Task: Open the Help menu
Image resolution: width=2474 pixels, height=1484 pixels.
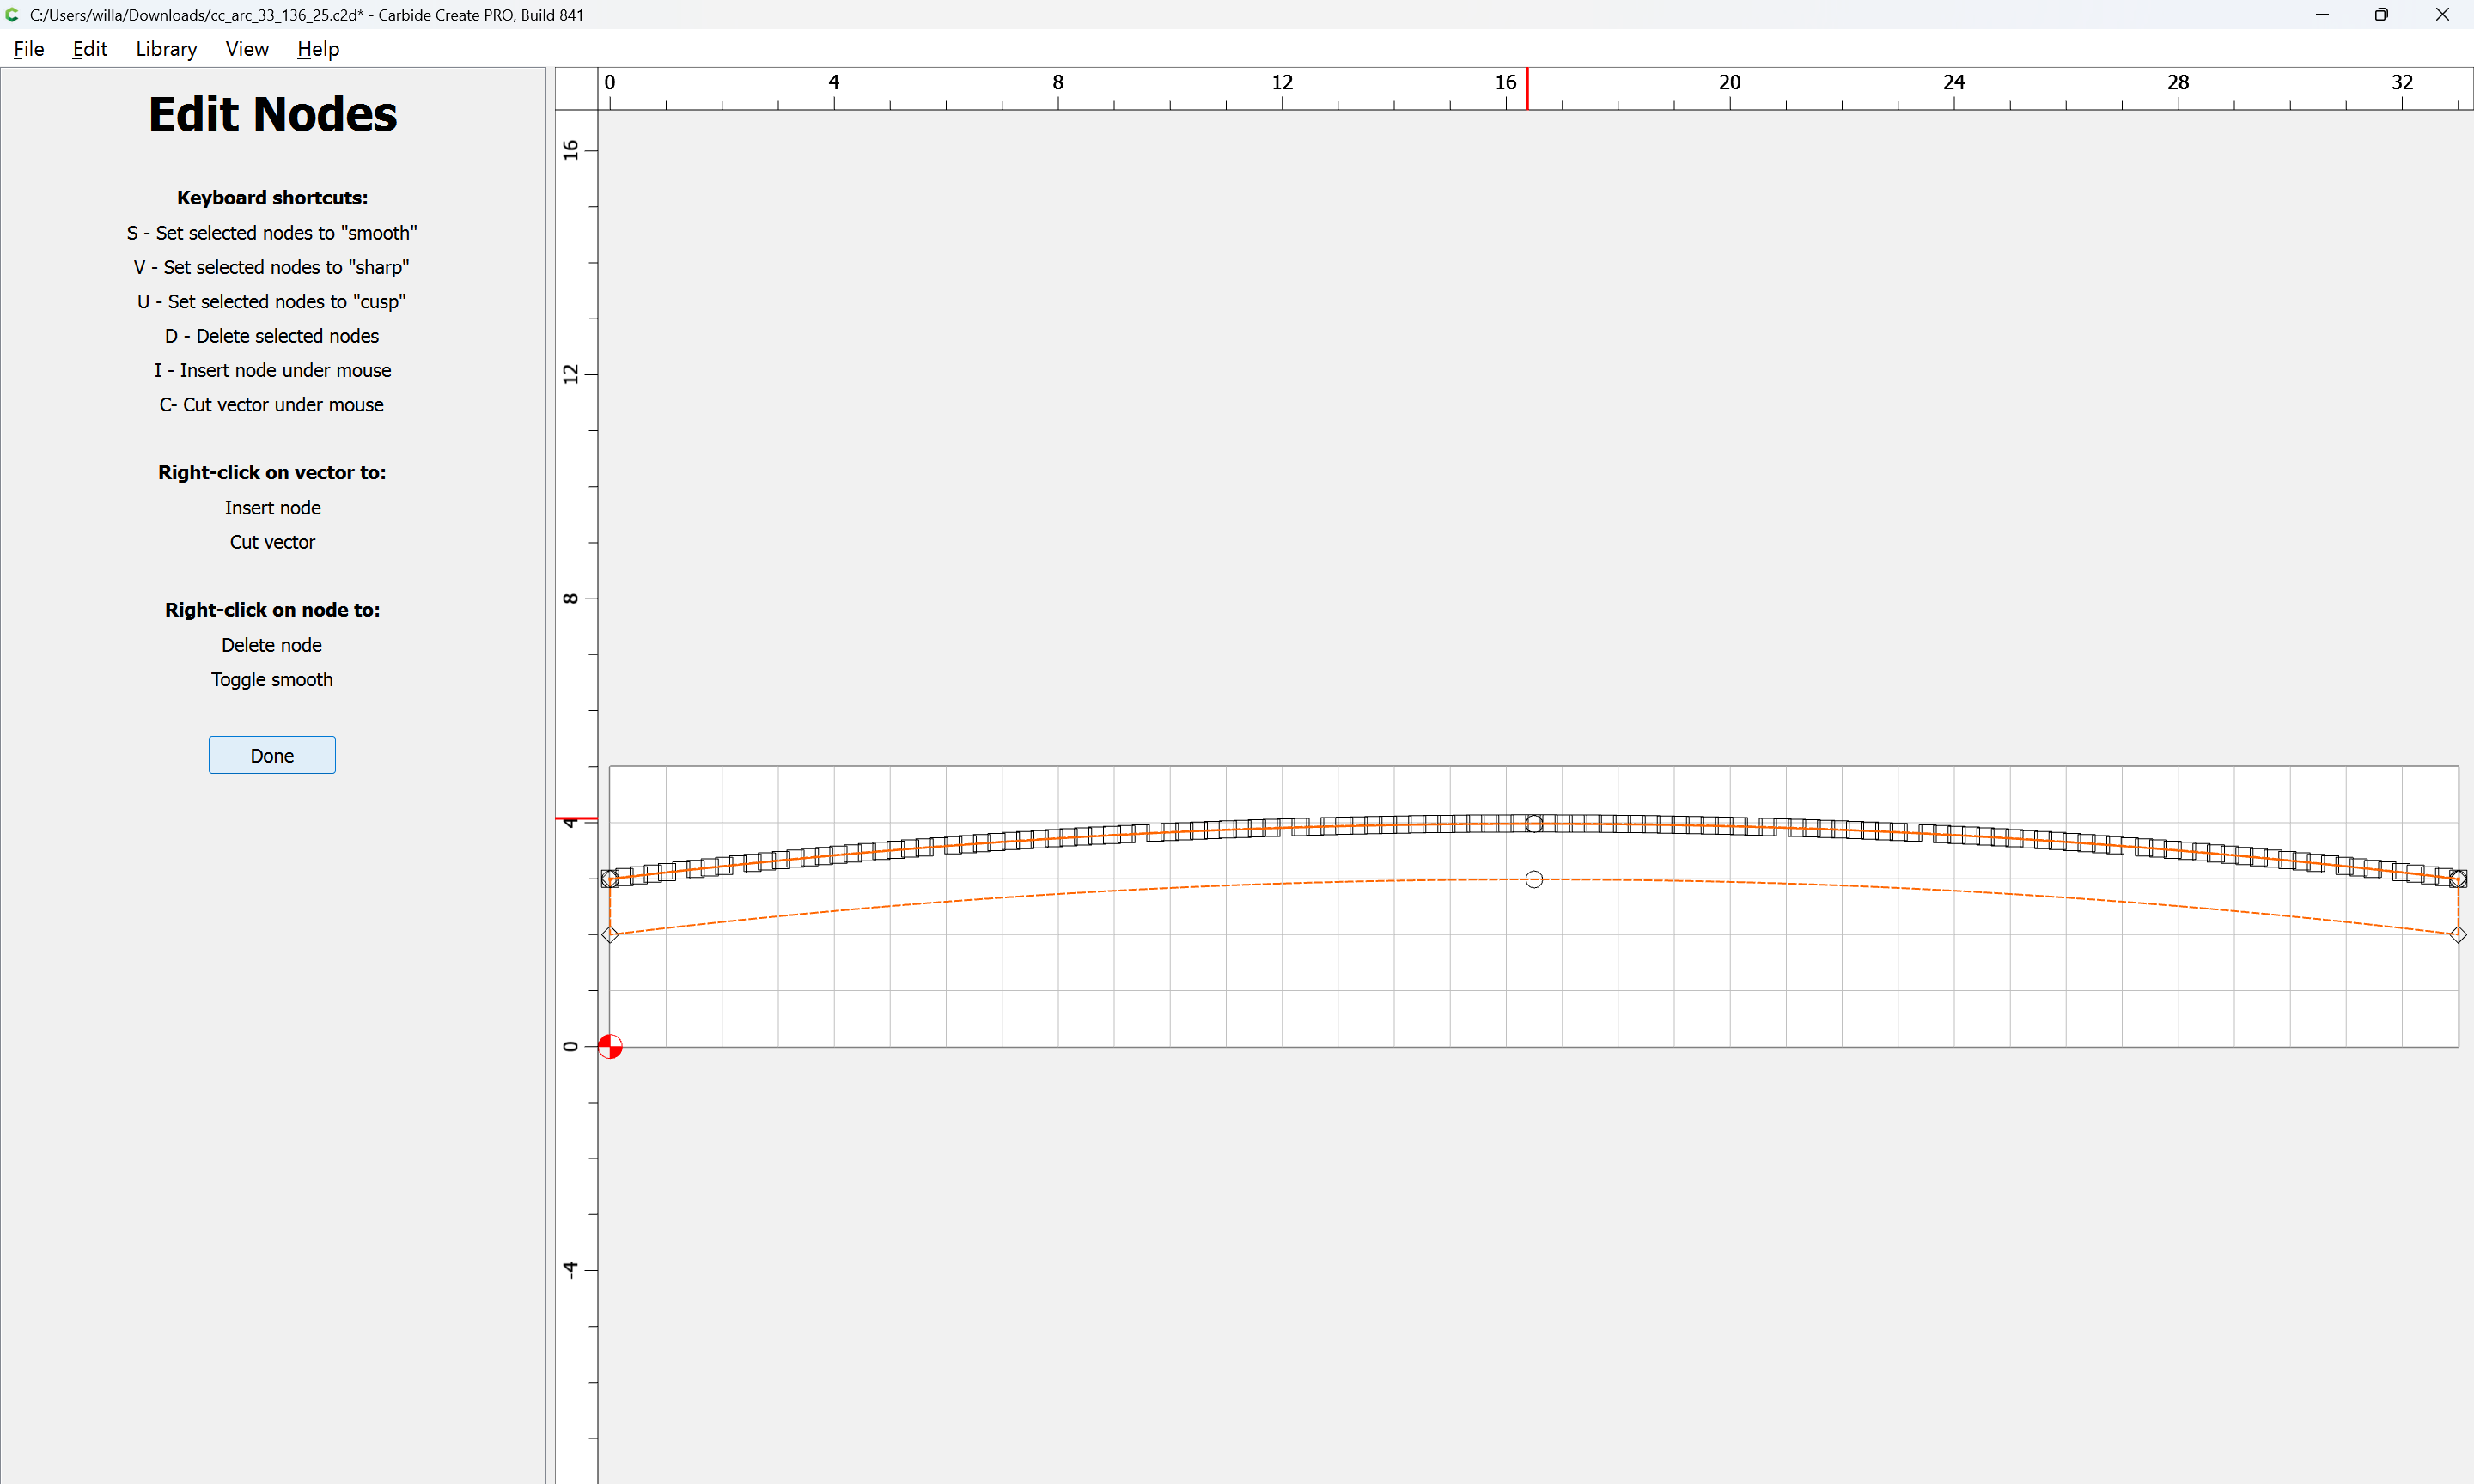Action: point(318,49)
